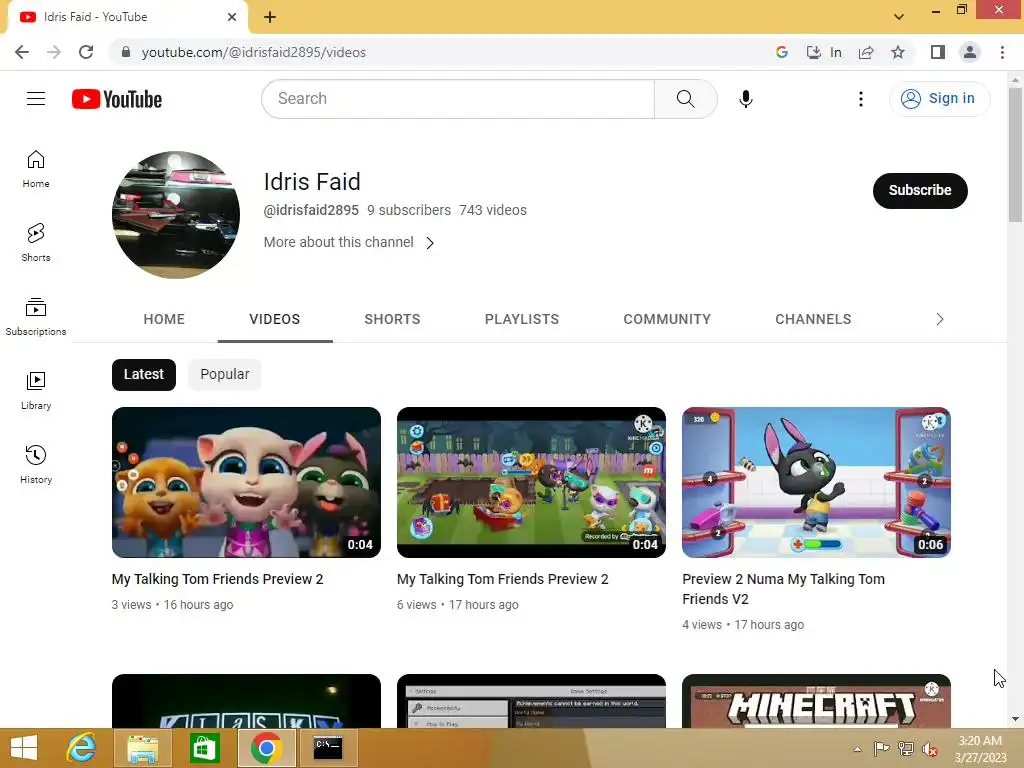Click muted volume tray icon

(930, 749)
